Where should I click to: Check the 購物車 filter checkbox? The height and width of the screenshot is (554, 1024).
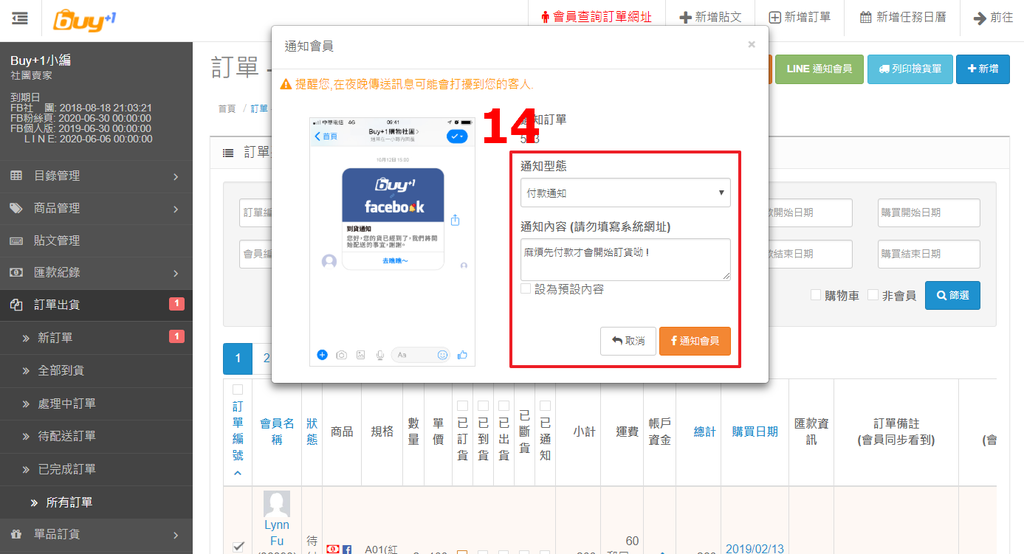tap(816, 295)
